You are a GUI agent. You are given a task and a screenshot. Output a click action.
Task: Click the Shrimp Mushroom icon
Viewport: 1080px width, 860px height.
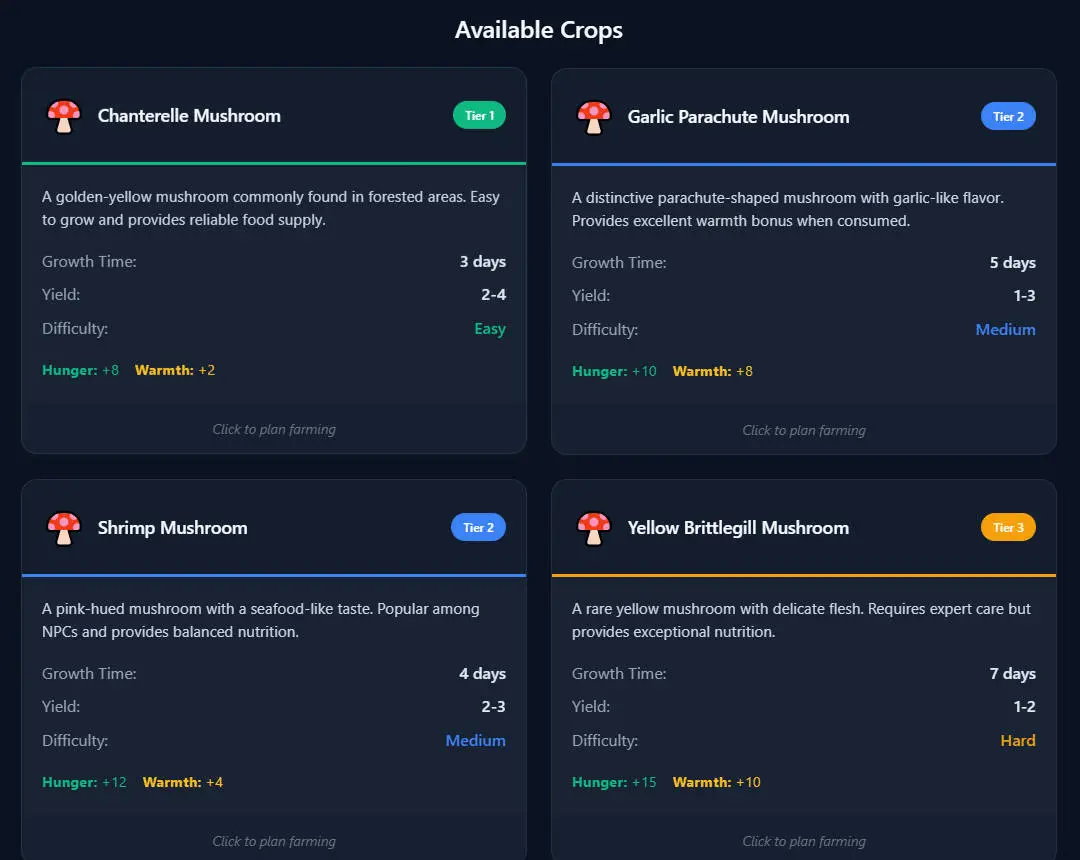tap(64, 528)
